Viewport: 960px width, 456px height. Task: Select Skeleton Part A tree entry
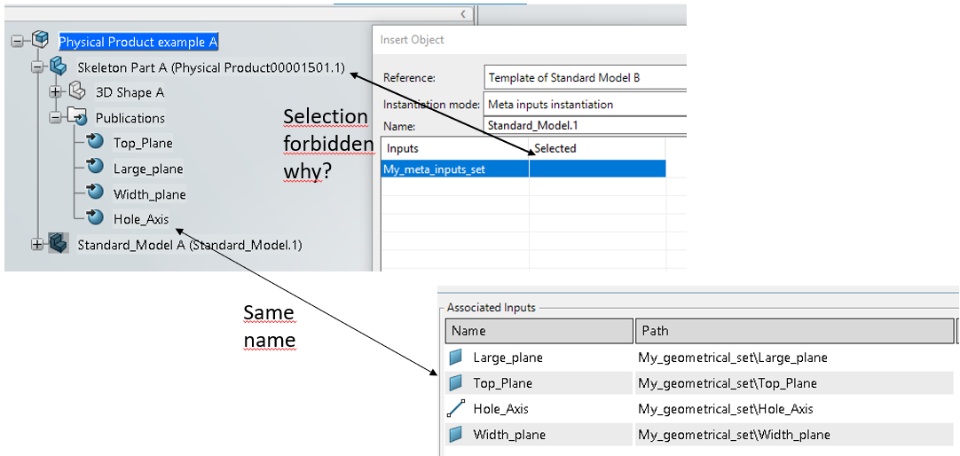pyautogui.click(x=212, y=67)
